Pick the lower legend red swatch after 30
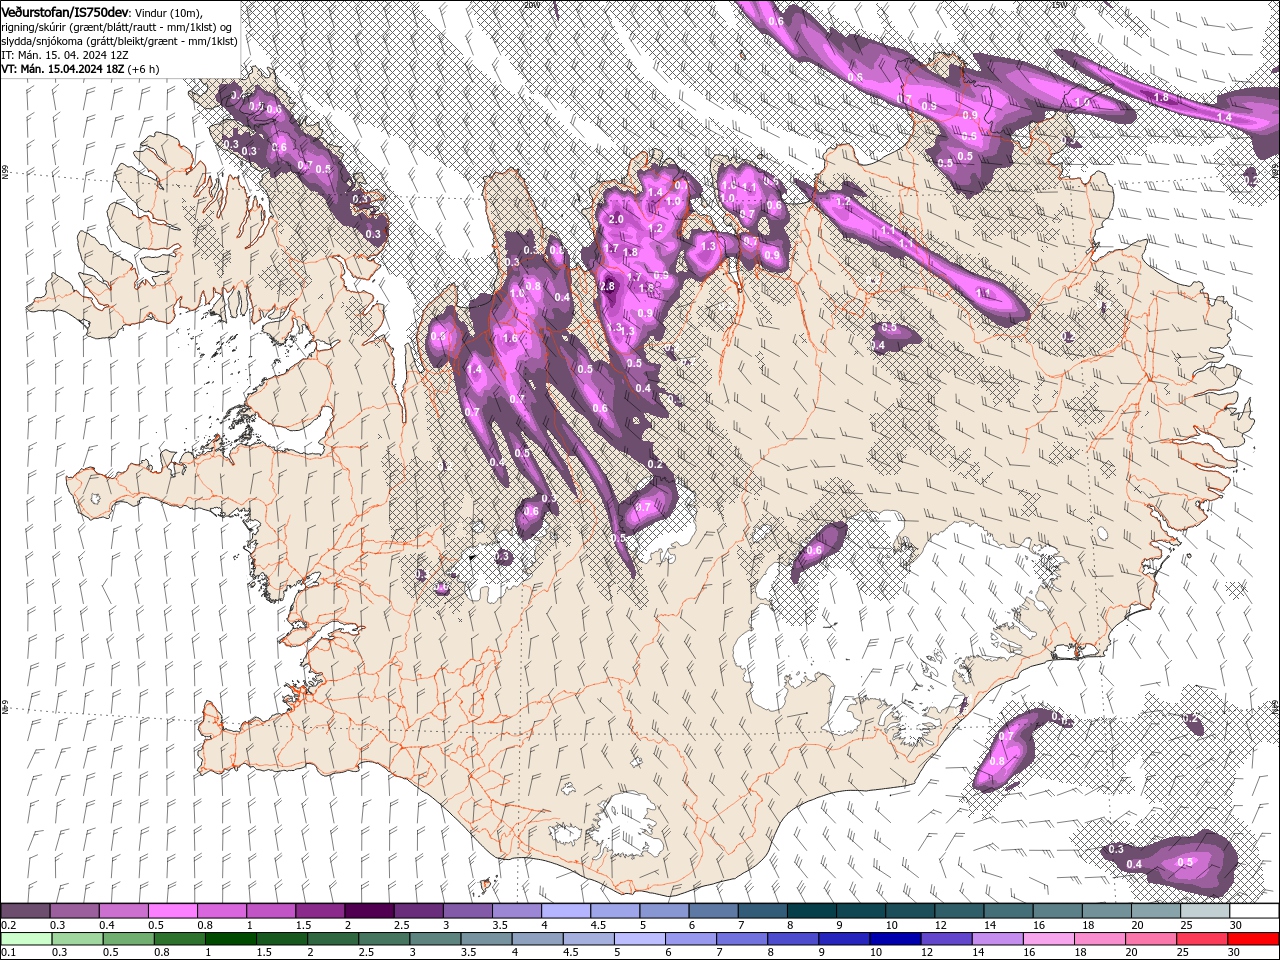This screenshot has width=1280, height=960. pyautogui.click(x=1254, y=939)
